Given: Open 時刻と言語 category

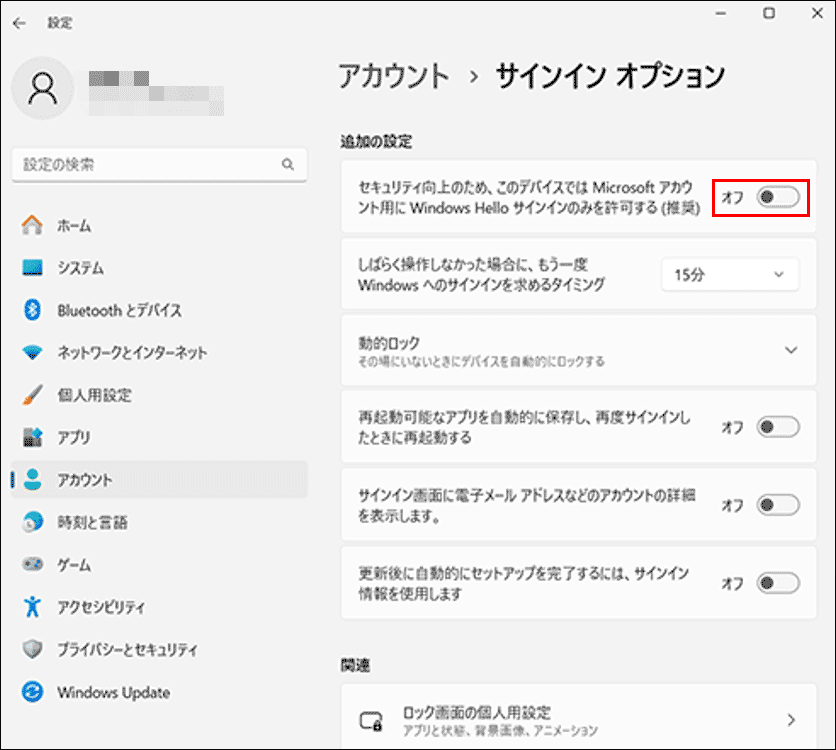Looking at the screenshot, I should pos(159,522).
